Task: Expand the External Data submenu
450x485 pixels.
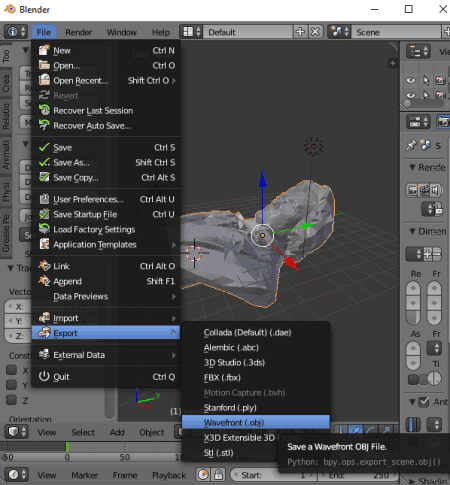Action: pos(174,355)
